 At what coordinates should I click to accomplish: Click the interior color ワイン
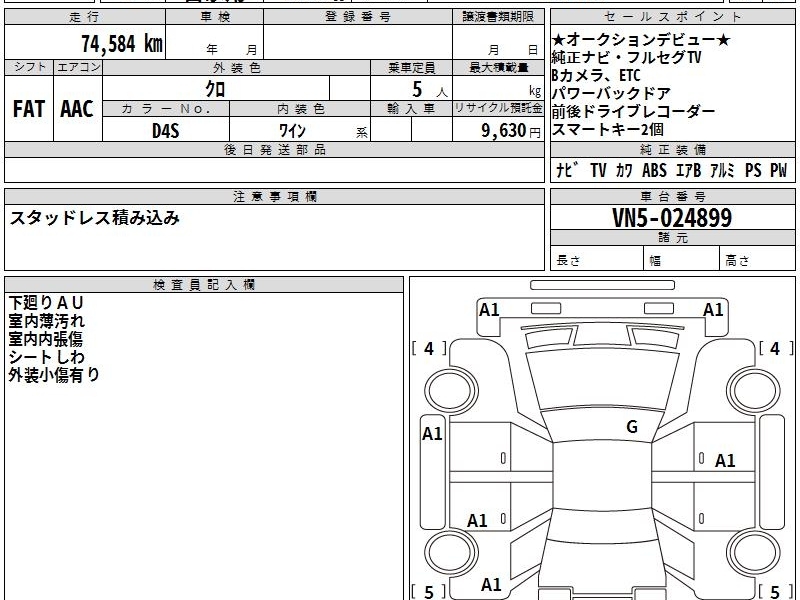click(x=292, y=131)
